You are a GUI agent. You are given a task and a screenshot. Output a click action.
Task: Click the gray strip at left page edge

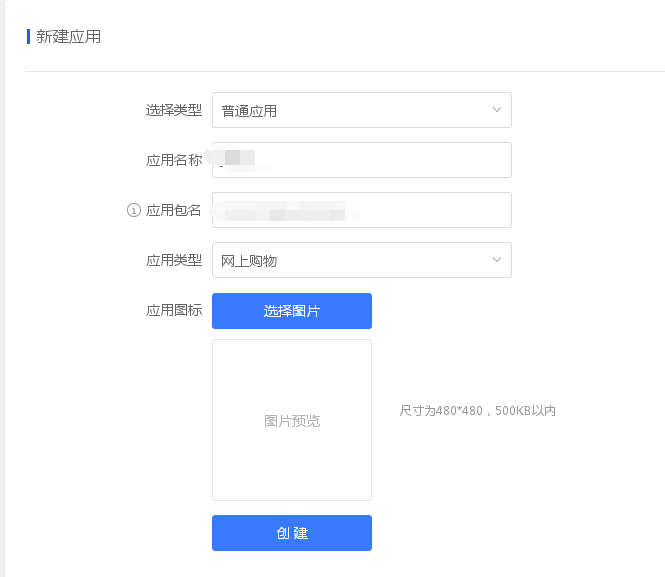[2, 288]
